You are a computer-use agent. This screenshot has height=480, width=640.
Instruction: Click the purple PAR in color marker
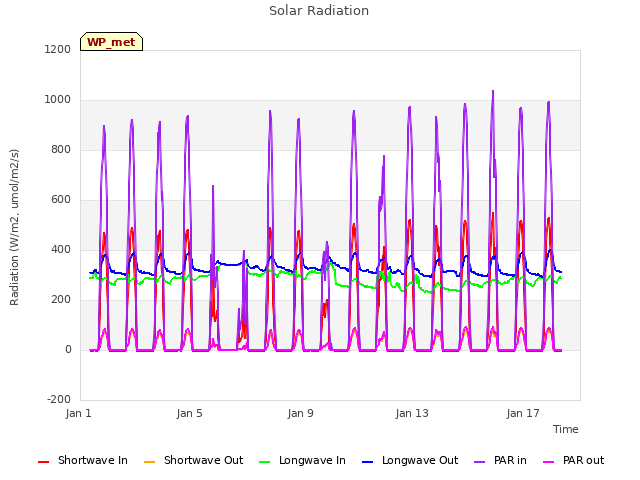480,462
